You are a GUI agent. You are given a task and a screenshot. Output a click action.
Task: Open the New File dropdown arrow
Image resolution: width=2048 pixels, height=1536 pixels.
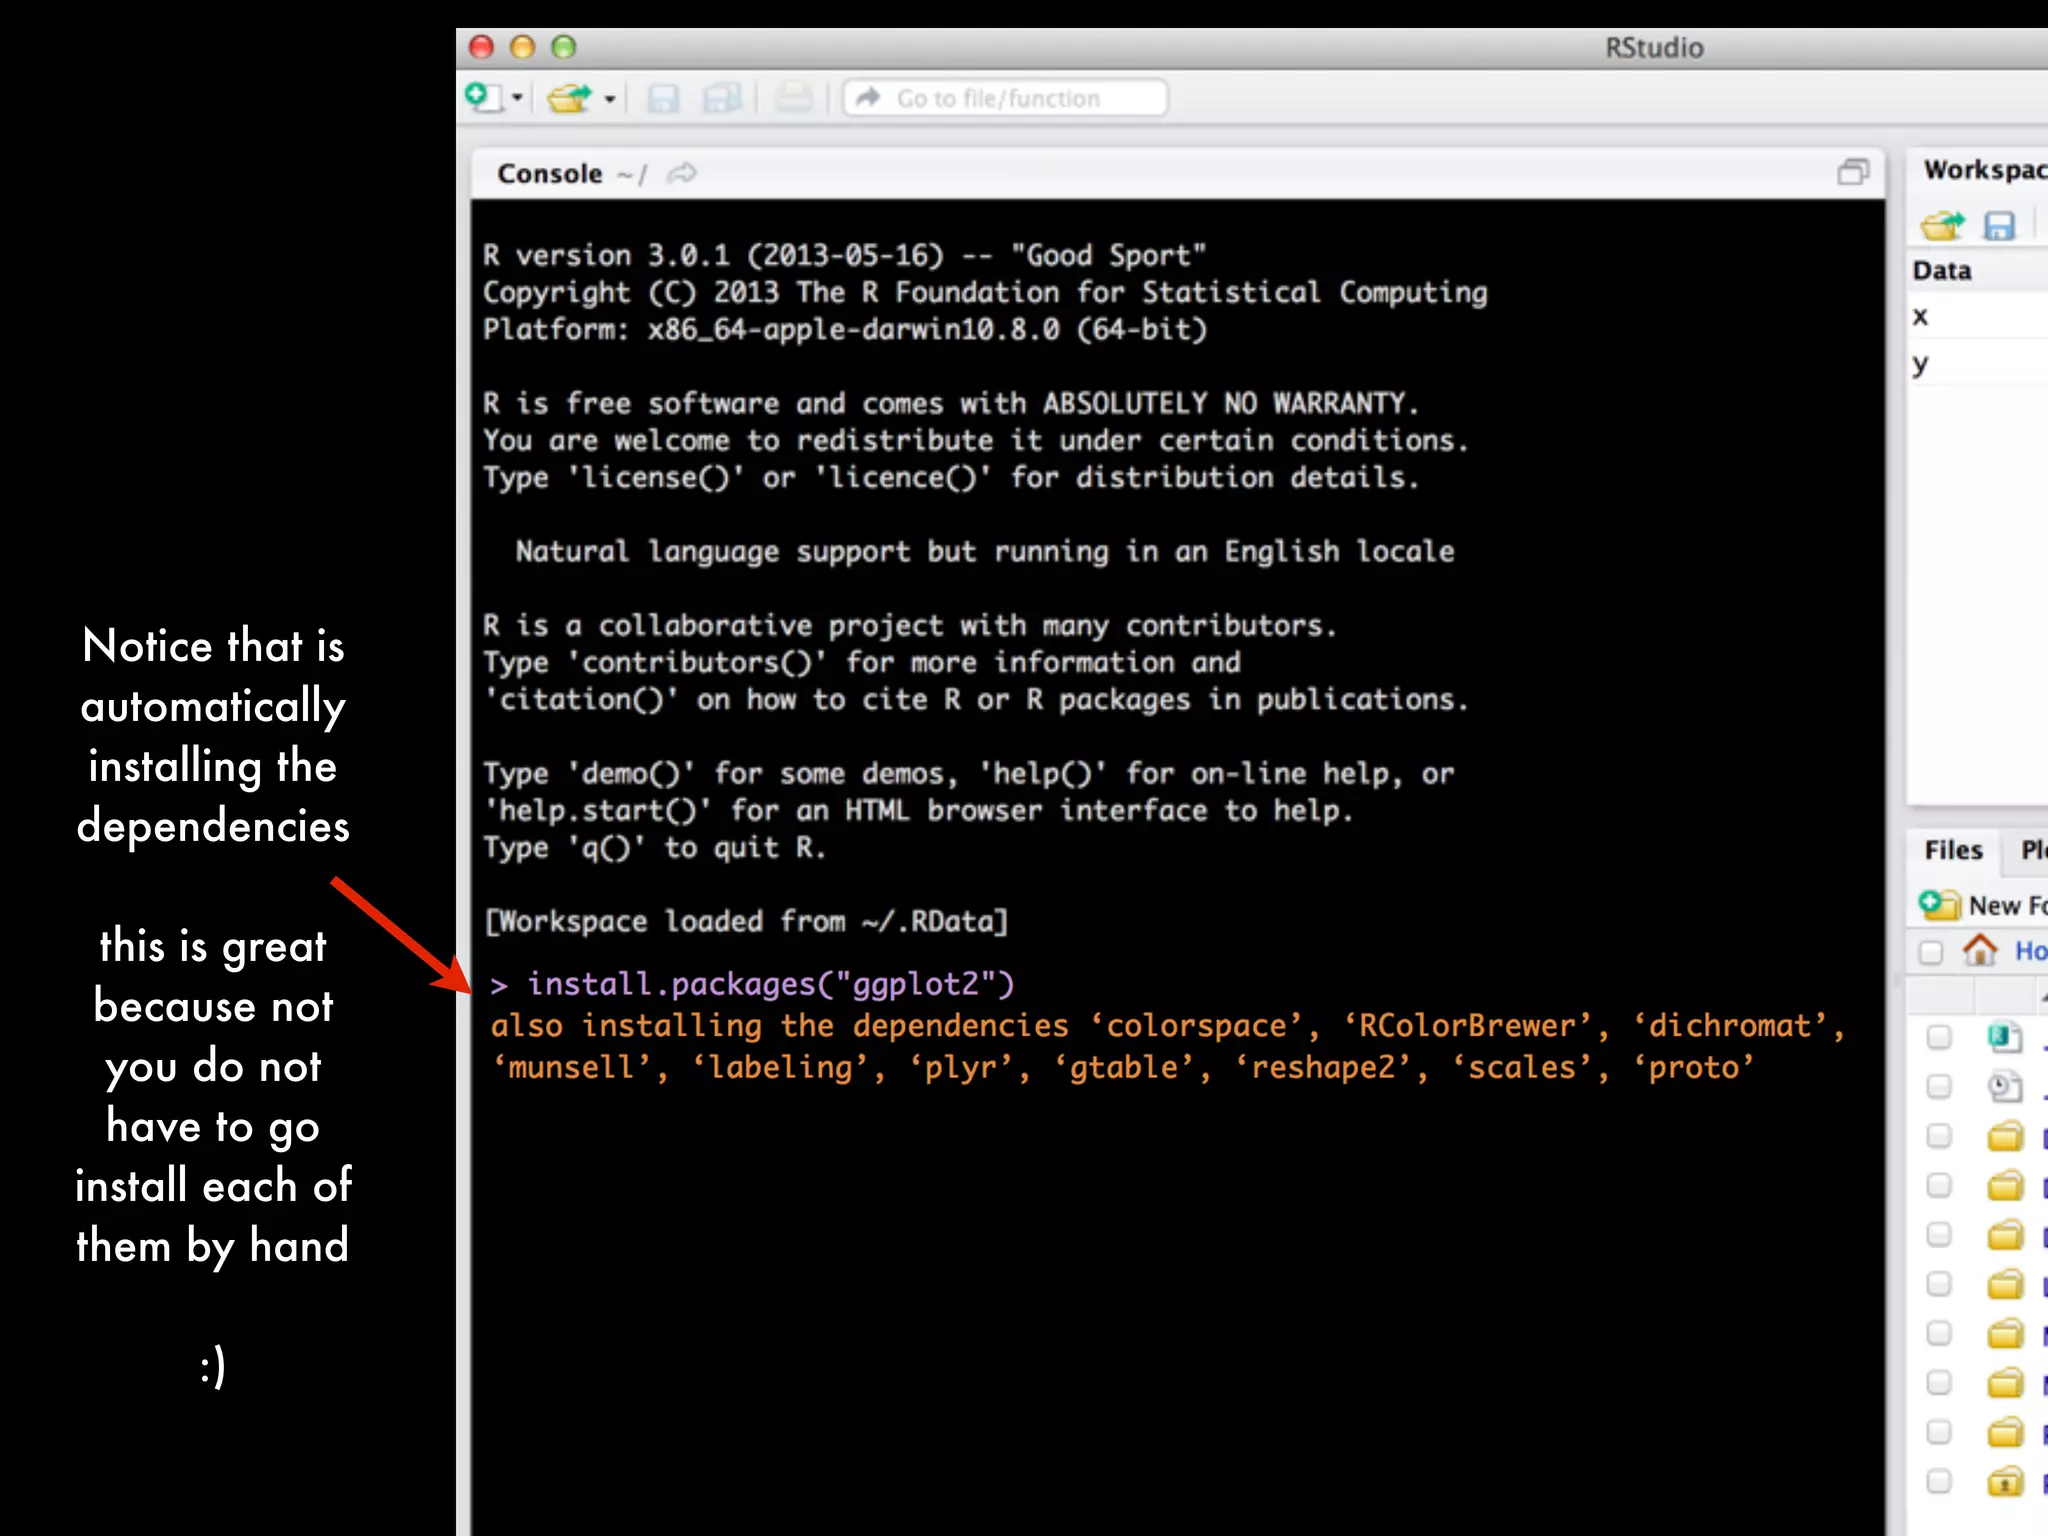(x=517, y=98)
